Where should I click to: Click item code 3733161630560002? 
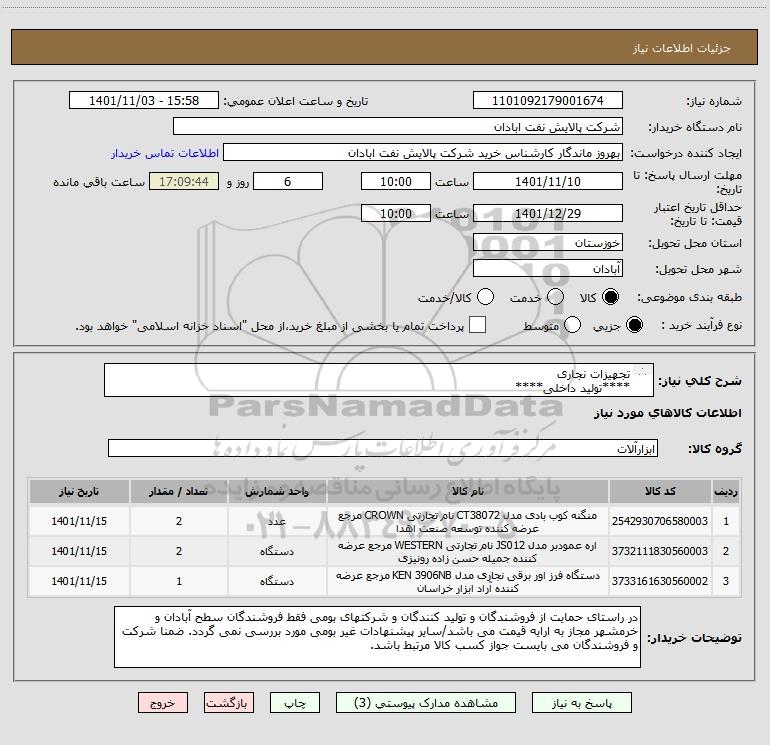660,581
